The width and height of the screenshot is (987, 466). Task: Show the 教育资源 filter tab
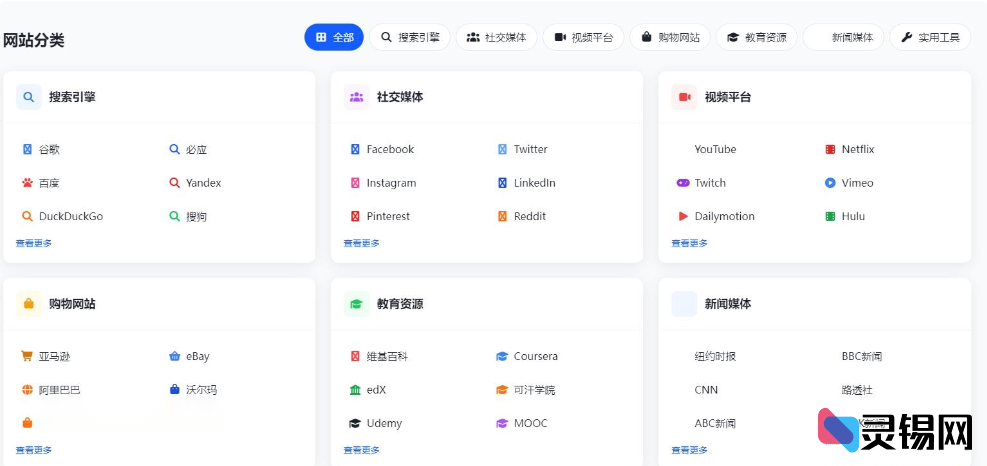tap(757, 37)
